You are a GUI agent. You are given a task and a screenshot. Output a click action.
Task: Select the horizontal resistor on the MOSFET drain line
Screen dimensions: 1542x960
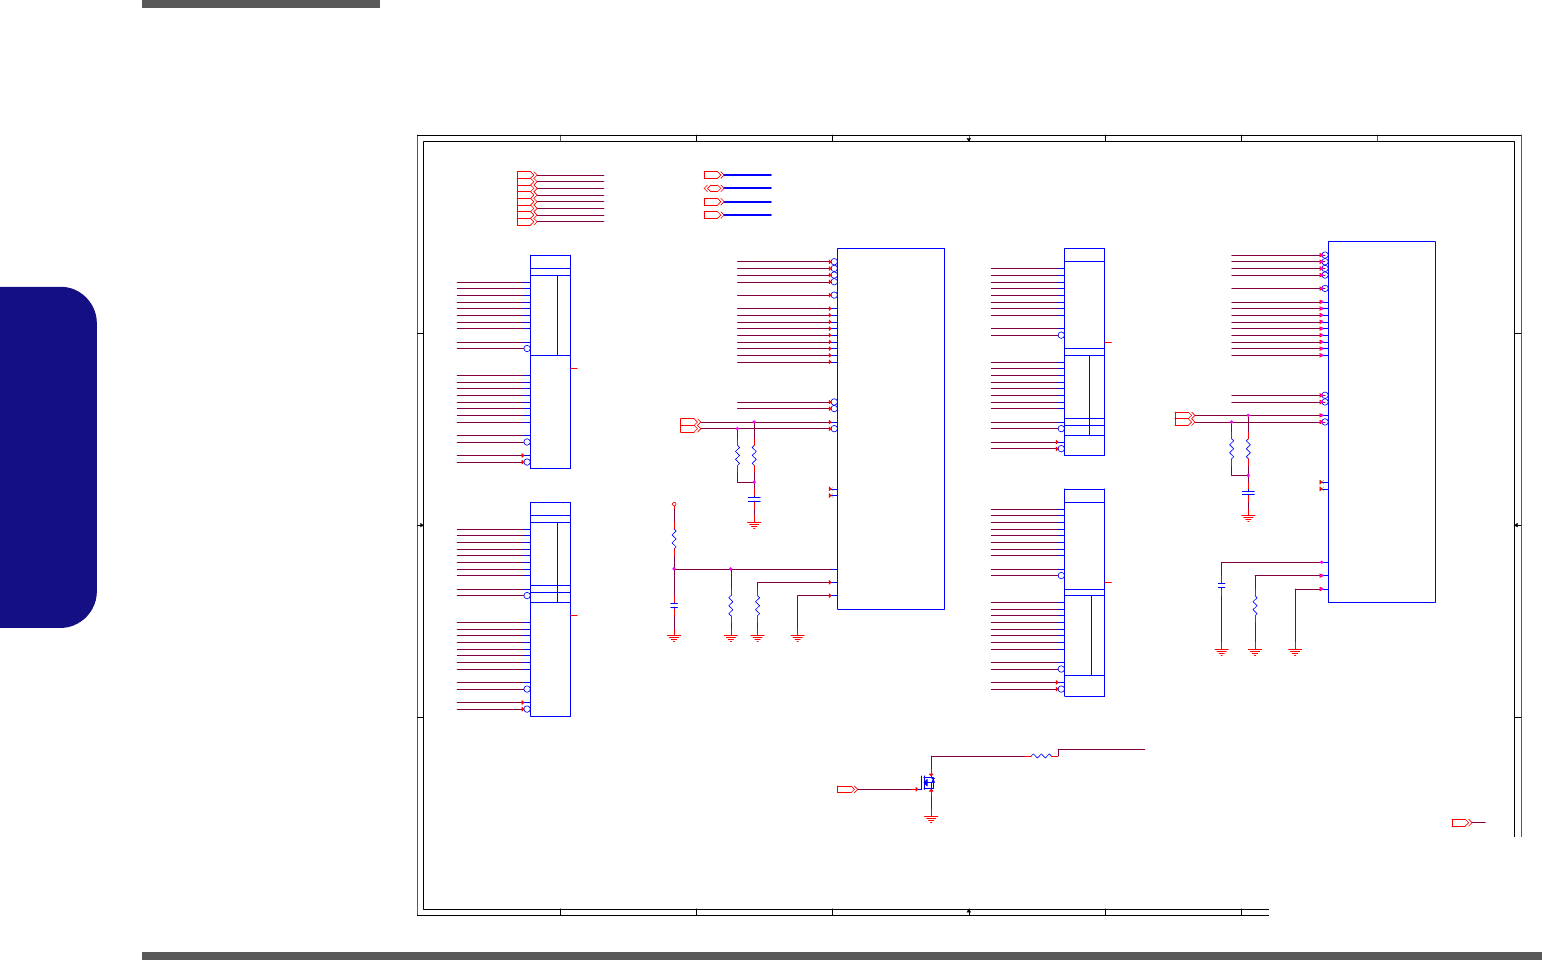(x=1040, y=756)
